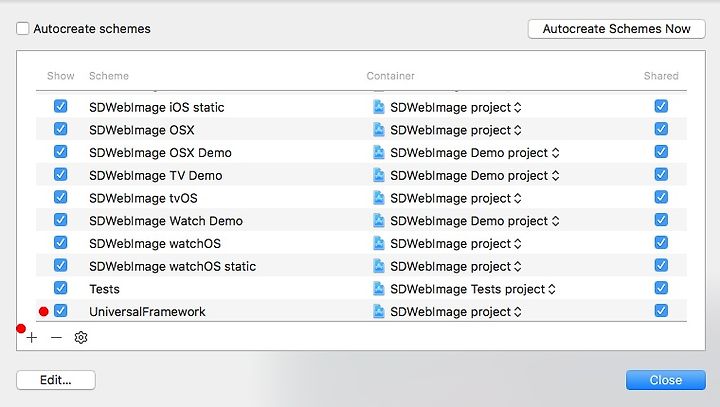Open container dropdown for SDWebImage tvOS
This screenshot has width=720, height=407.
518,198
